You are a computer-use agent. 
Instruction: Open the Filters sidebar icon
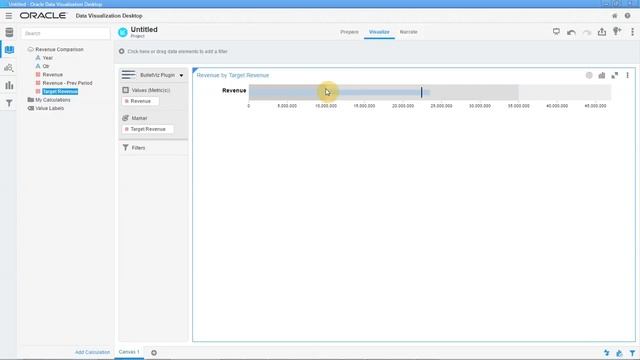[9, 103]
